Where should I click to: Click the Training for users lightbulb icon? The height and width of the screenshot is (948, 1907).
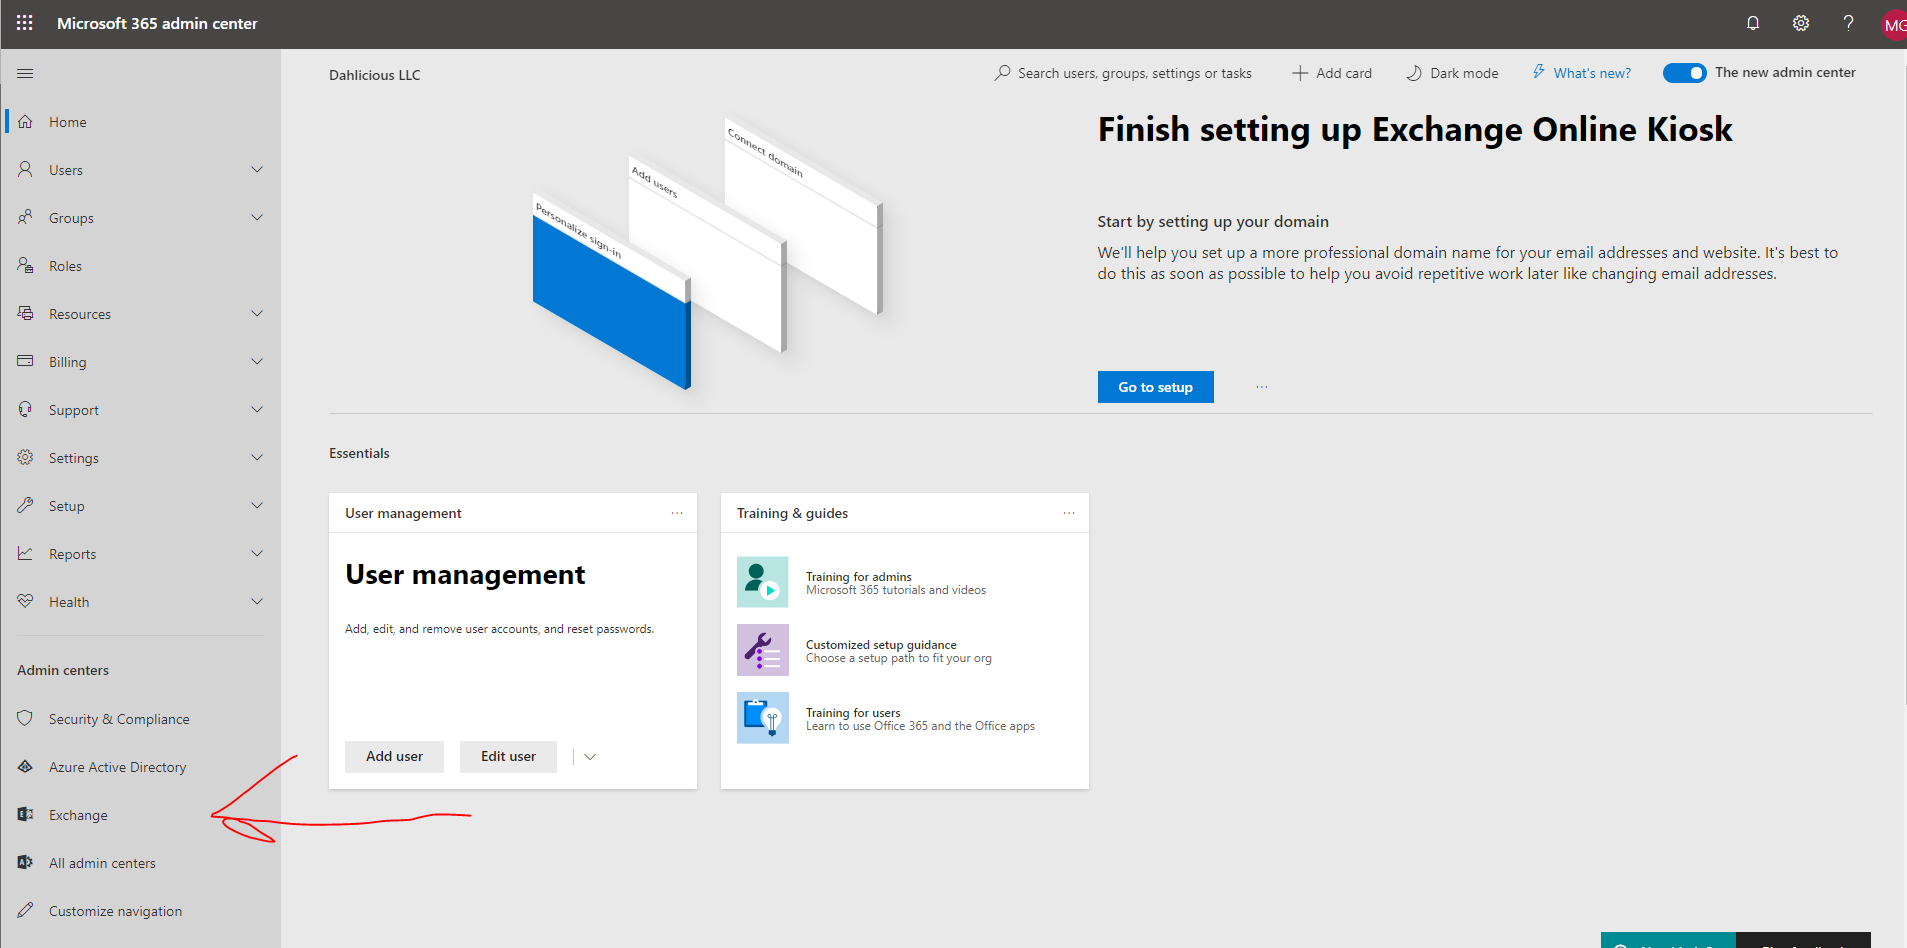[763, 718]
